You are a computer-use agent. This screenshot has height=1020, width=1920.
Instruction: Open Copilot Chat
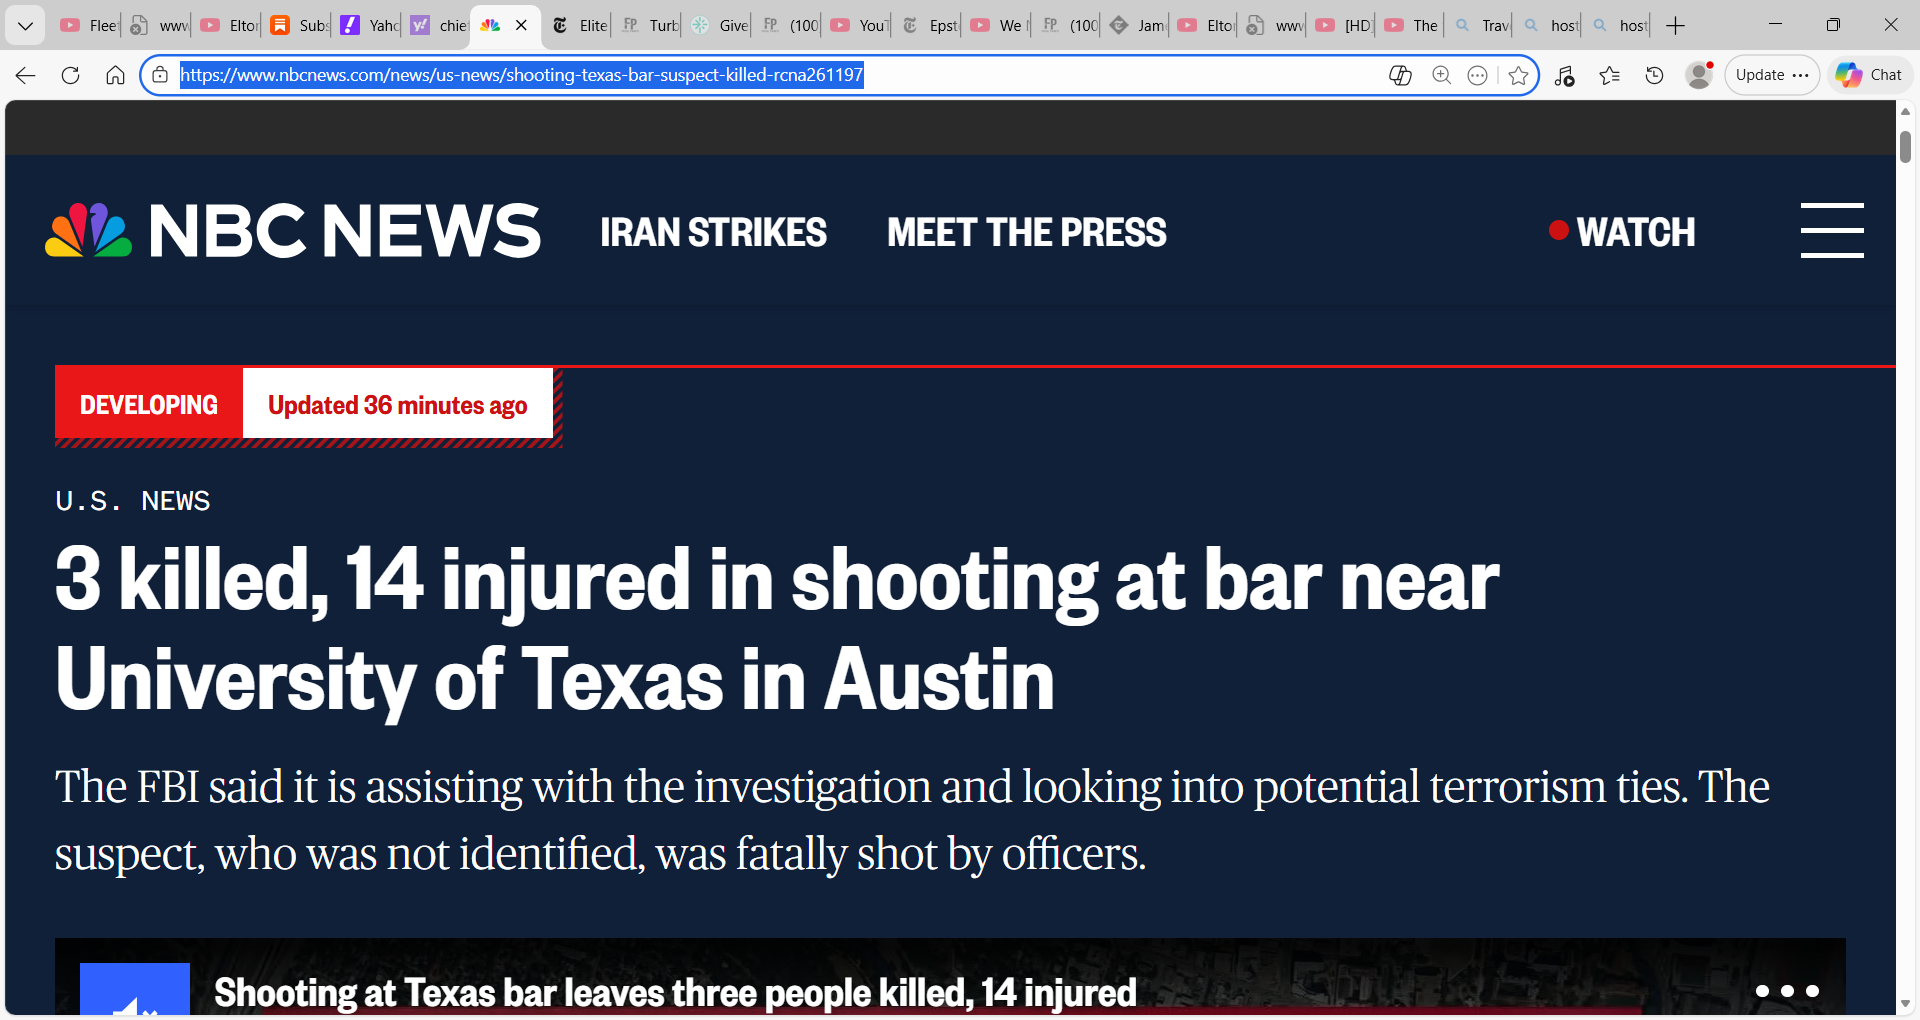(1869, 75)
